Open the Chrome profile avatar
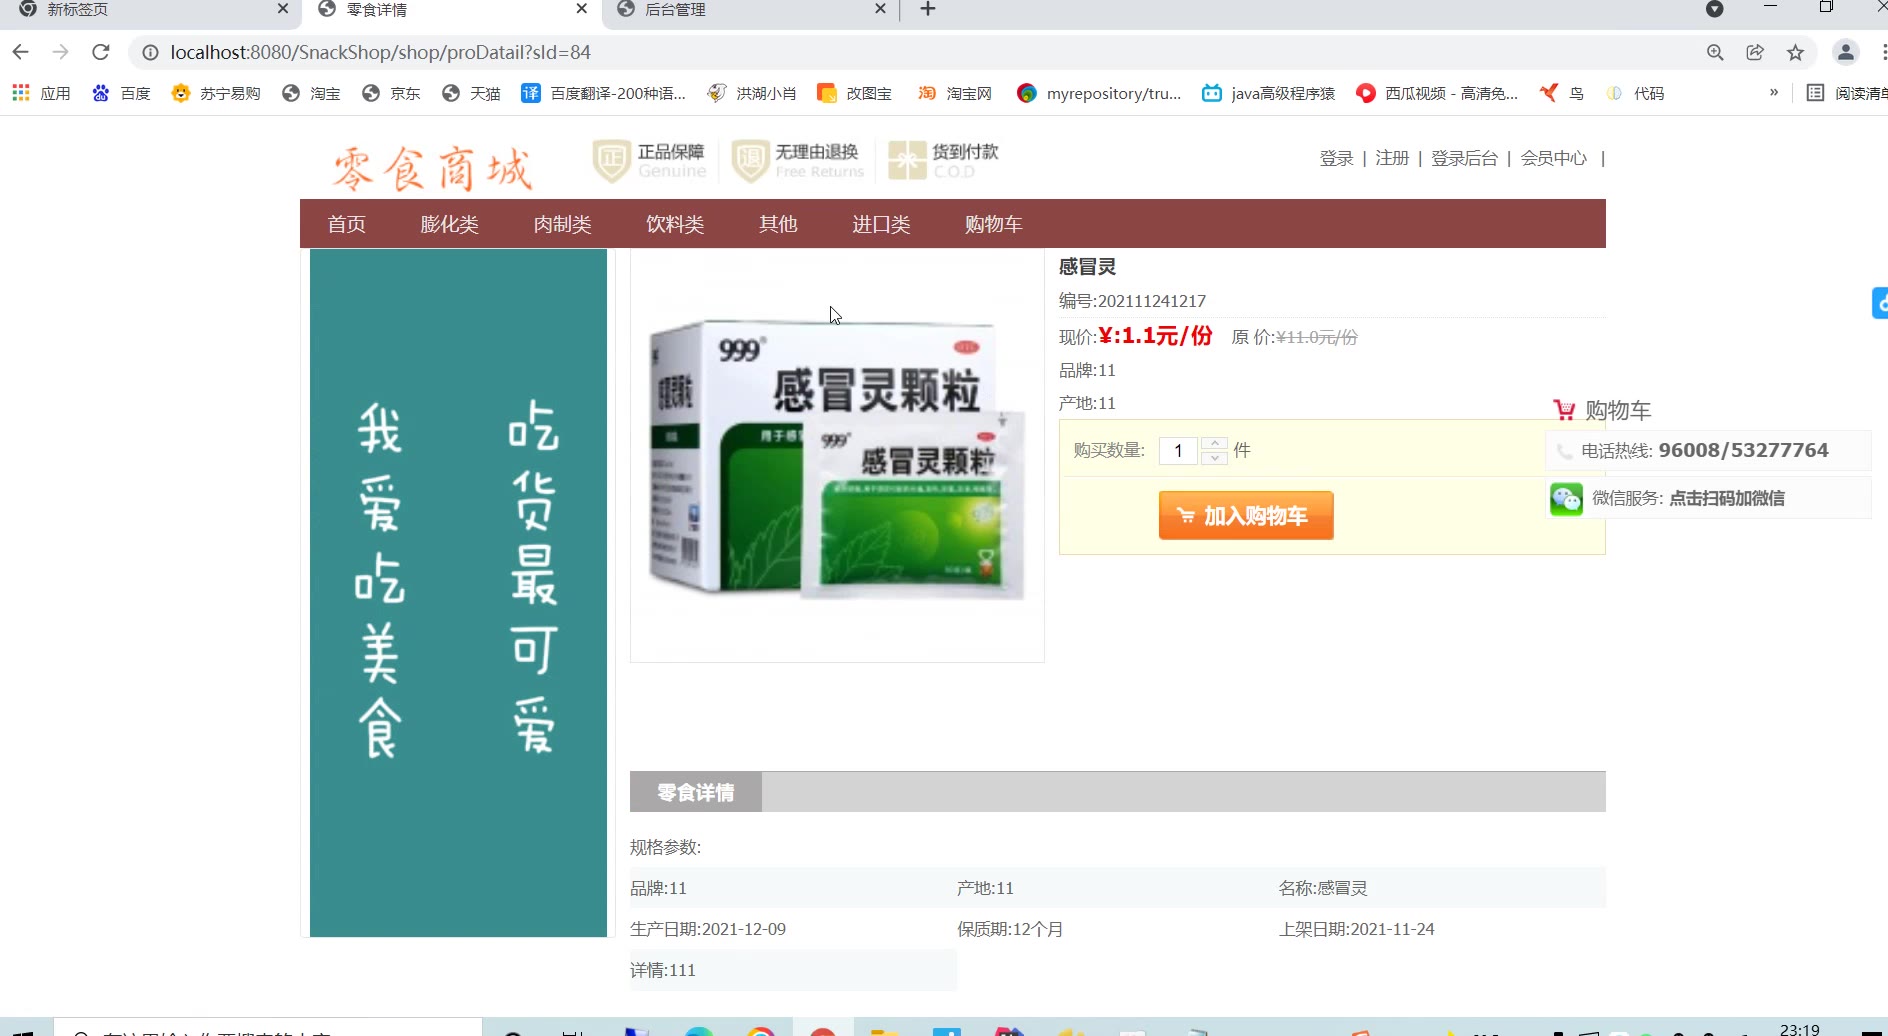 coord(1846,52)
